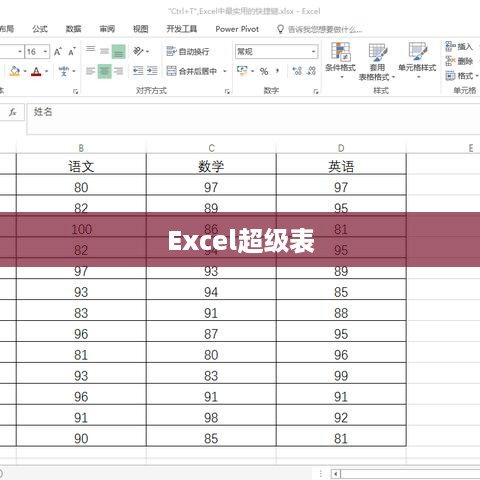This screenshot has height=480, width=480.
Task: Open 套用表格格式 format as table
Action: 377,62
